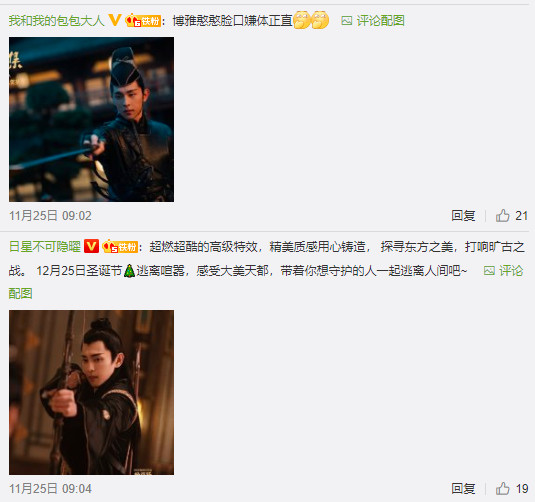This screenshot has width=535, height=502.
Task: Reply to the first comment via 回复
Action: (x=463, y=216)
